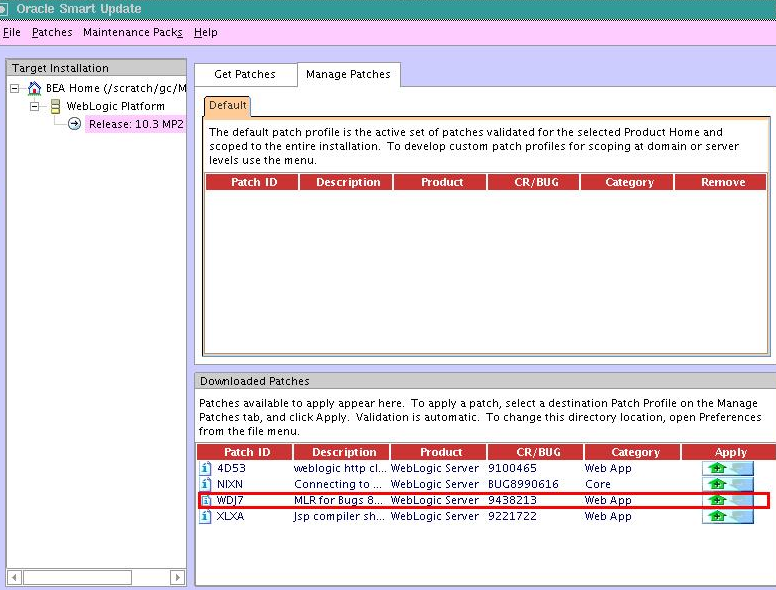Switch to the Get Patches tab

[244, 75]
